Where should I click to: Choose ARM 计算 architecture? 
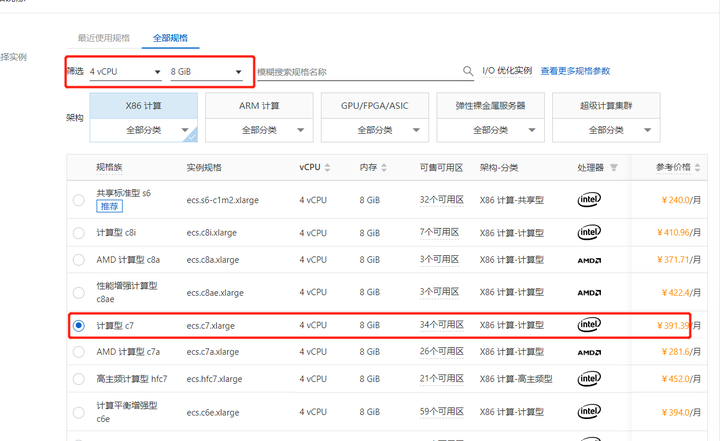click(x=259, y=106)
